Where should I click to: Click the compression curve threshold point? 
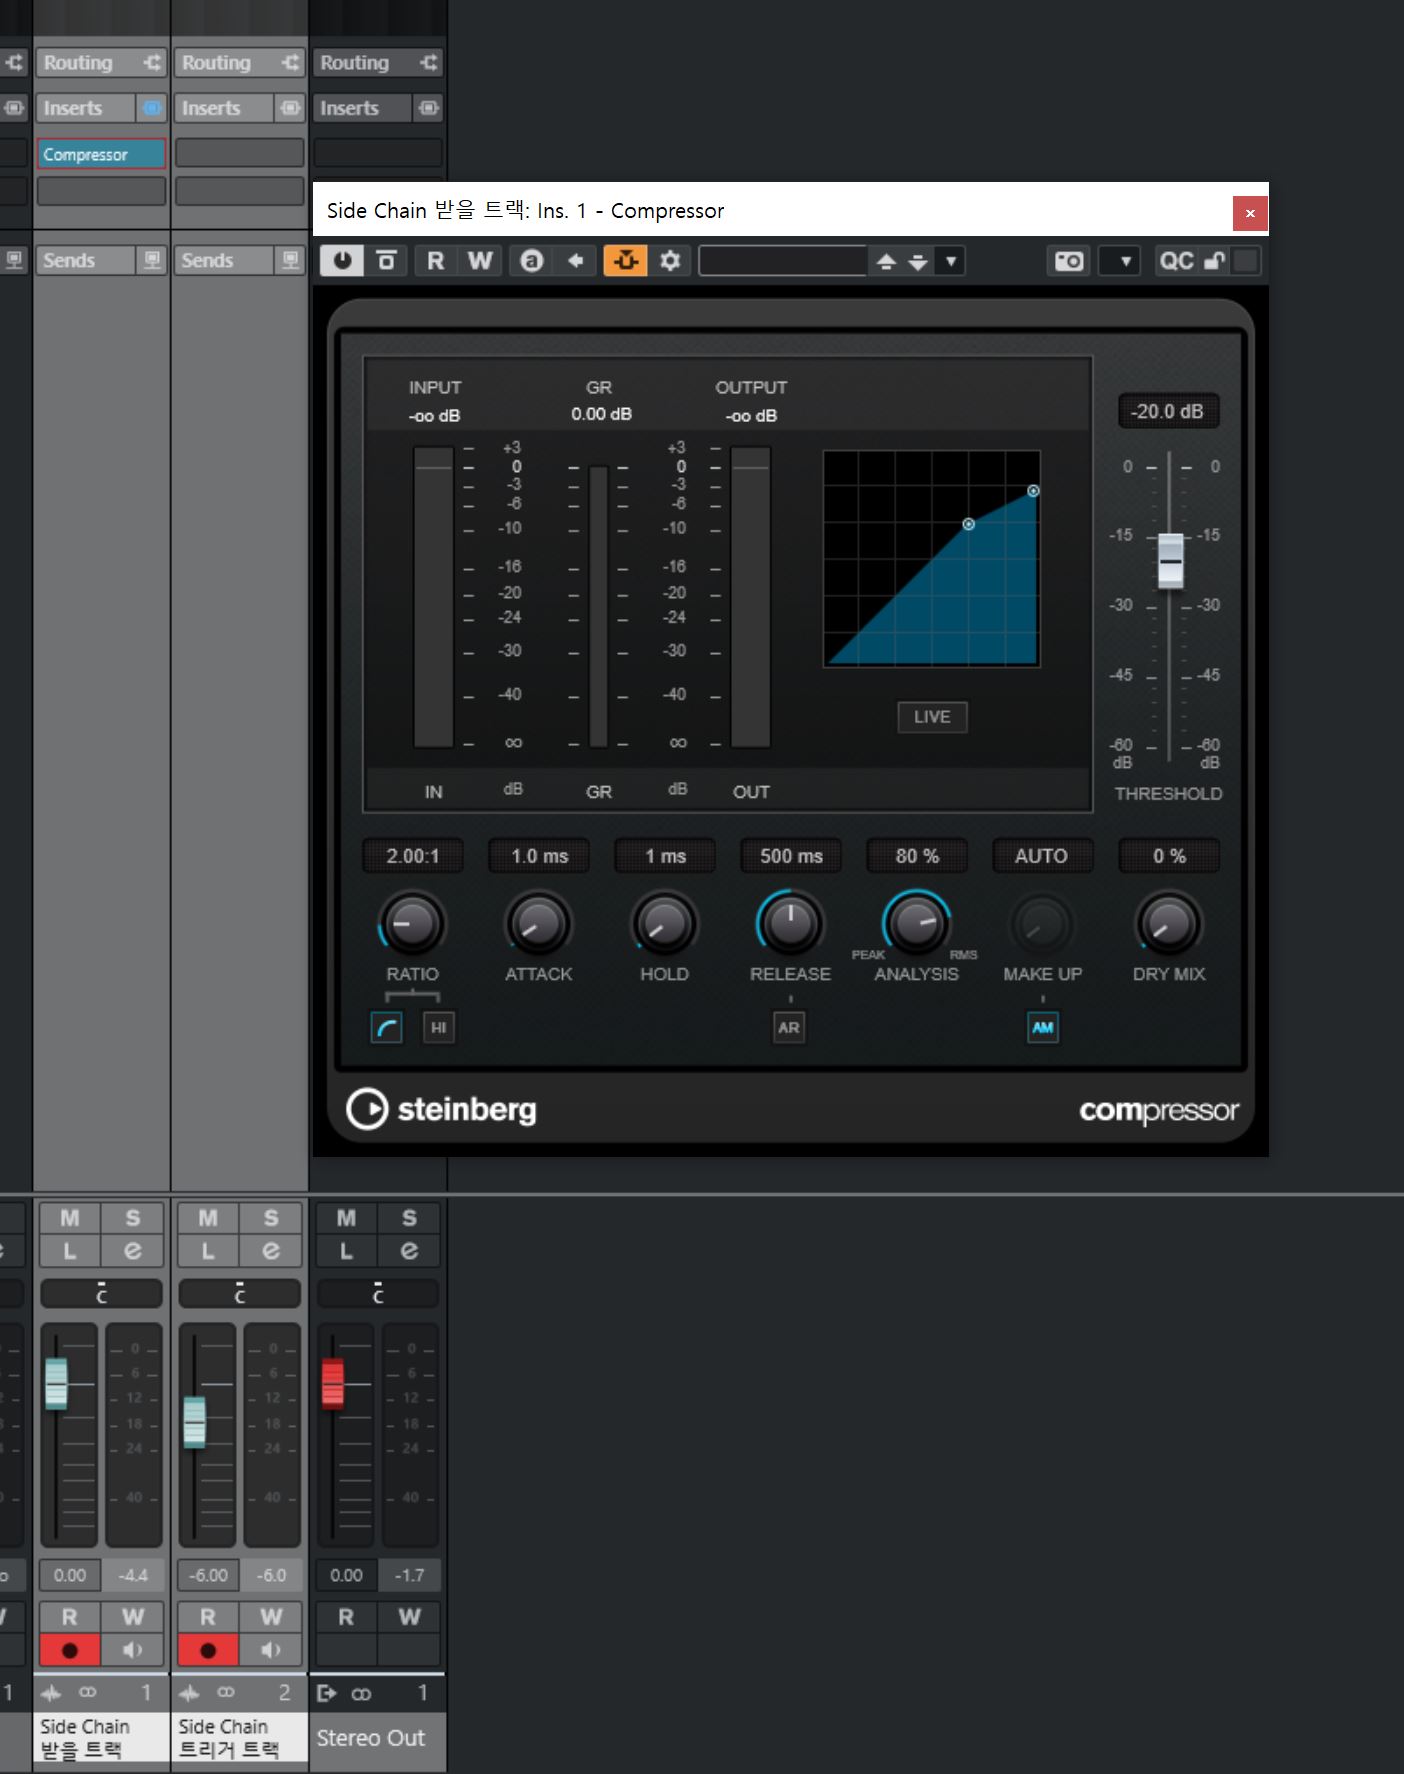(x=968, y=524)
